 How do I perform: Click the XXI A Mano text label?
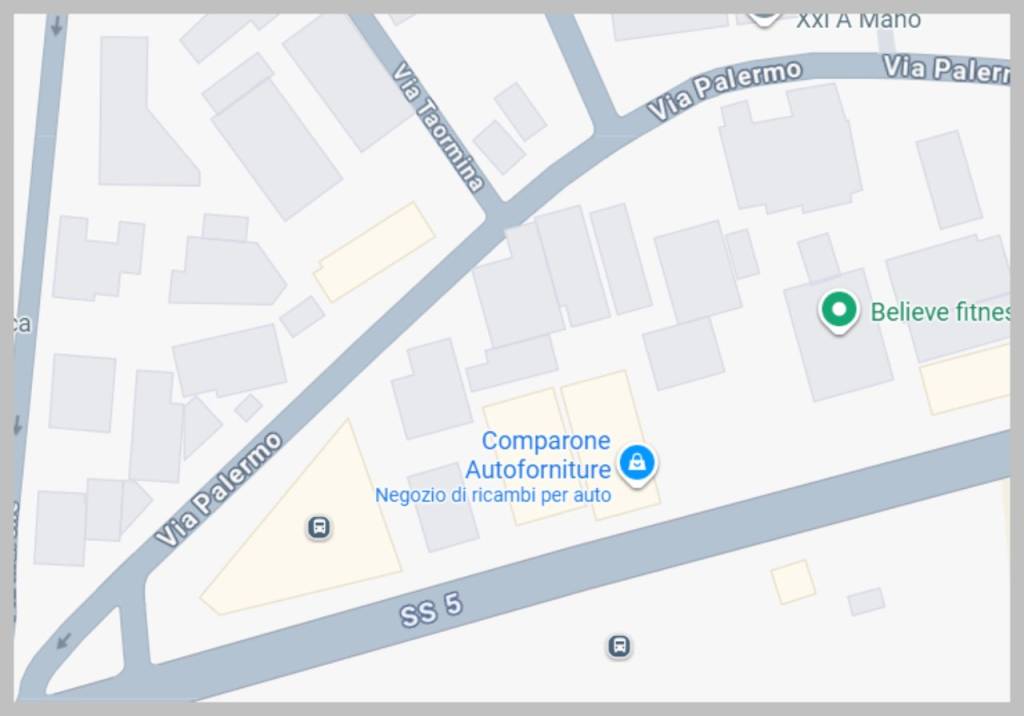pos(858,21)
